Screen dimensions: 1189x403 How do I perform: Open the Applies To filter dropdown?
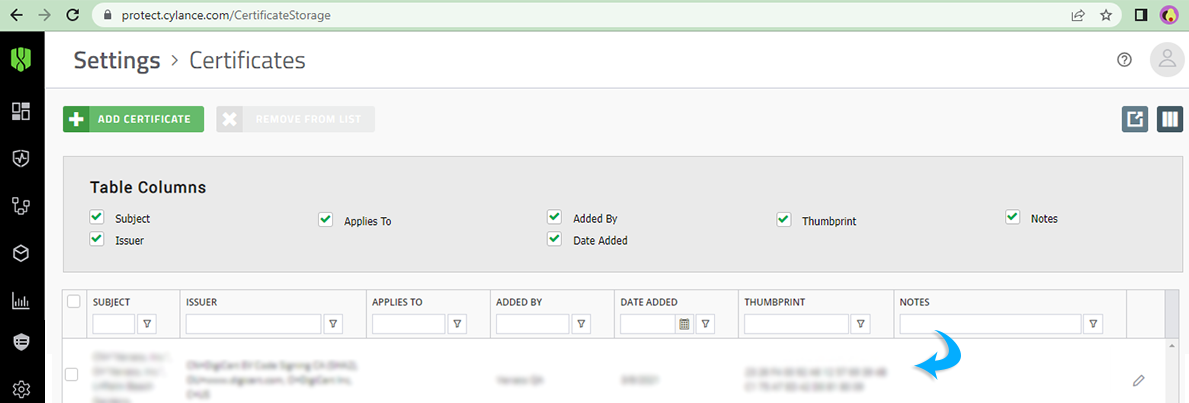tap(457, 324)
